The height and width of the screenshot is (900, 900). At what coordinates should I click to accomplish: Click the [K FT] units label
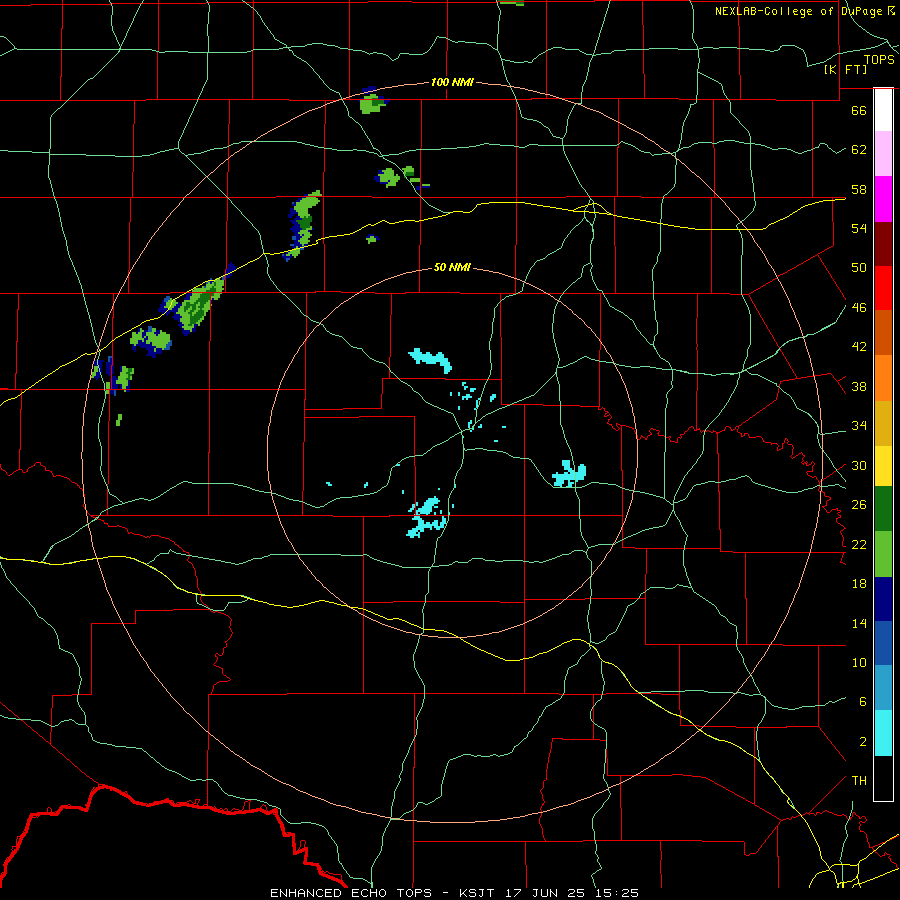click(x=845, y=69)
